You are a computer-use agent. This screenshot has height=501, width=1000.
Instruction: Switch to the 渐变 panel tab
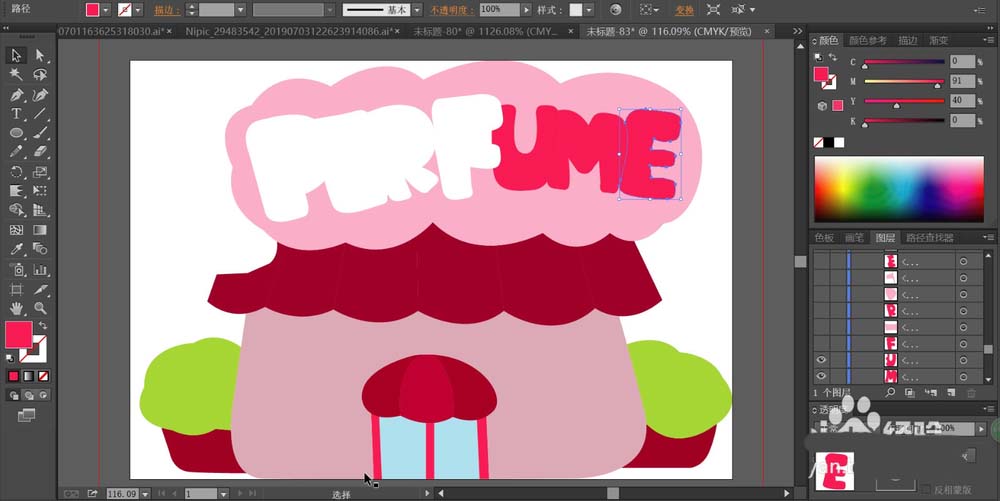click(938, 40)
